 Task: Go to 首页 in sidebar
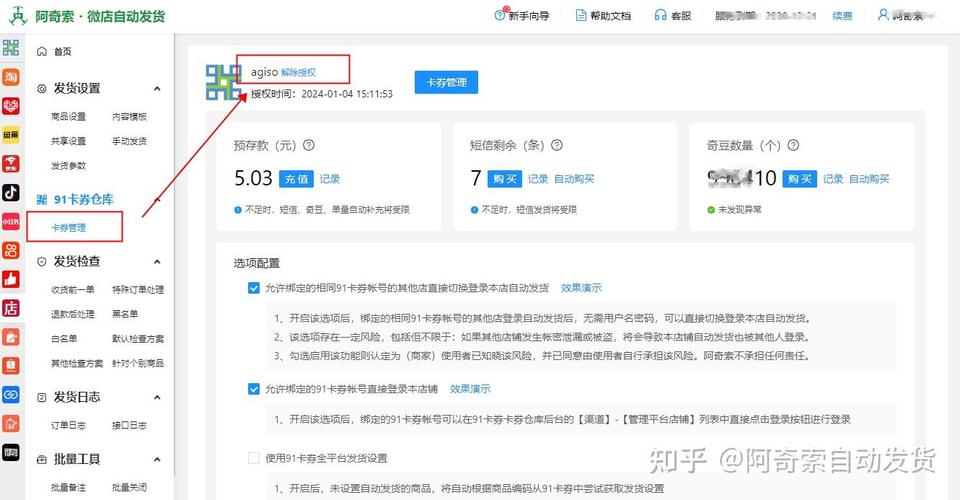pyautogui.click(x=62, y=51)
